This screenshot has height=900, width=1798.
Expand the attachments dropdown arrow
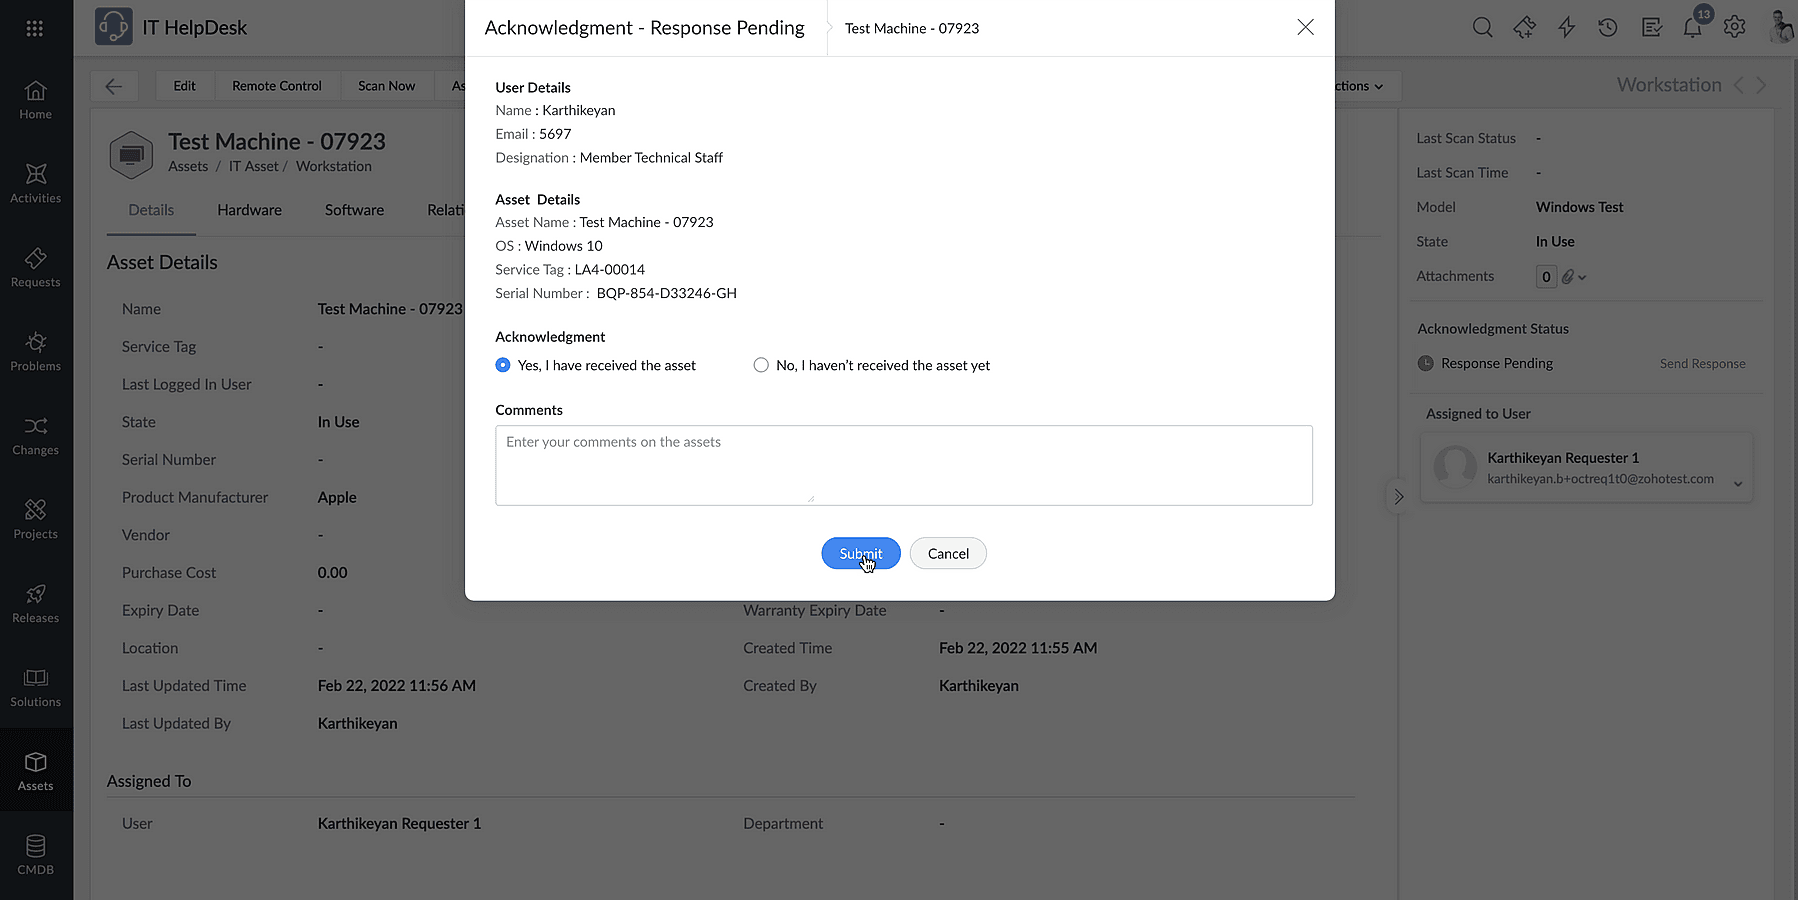click(1582, 277)
